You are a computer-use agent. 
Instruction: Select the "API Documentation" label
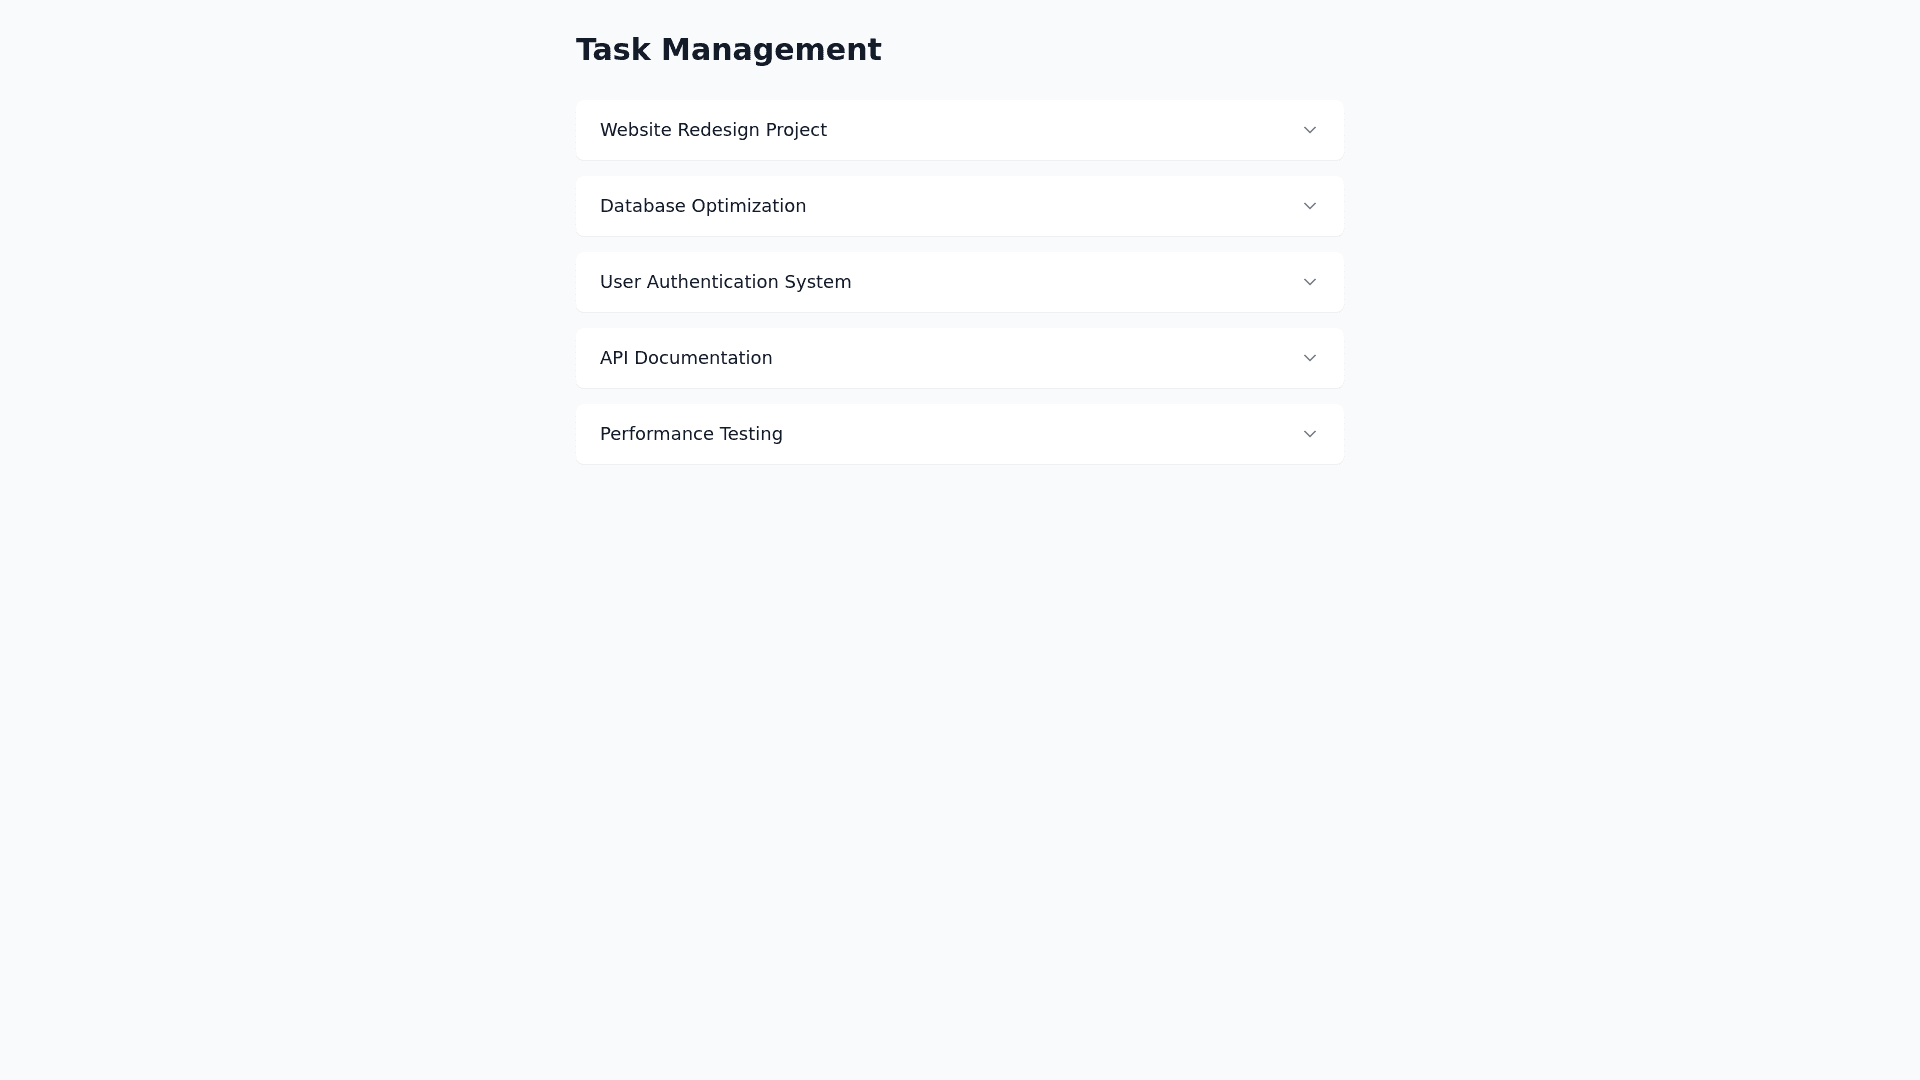click(x=686, y=358)
